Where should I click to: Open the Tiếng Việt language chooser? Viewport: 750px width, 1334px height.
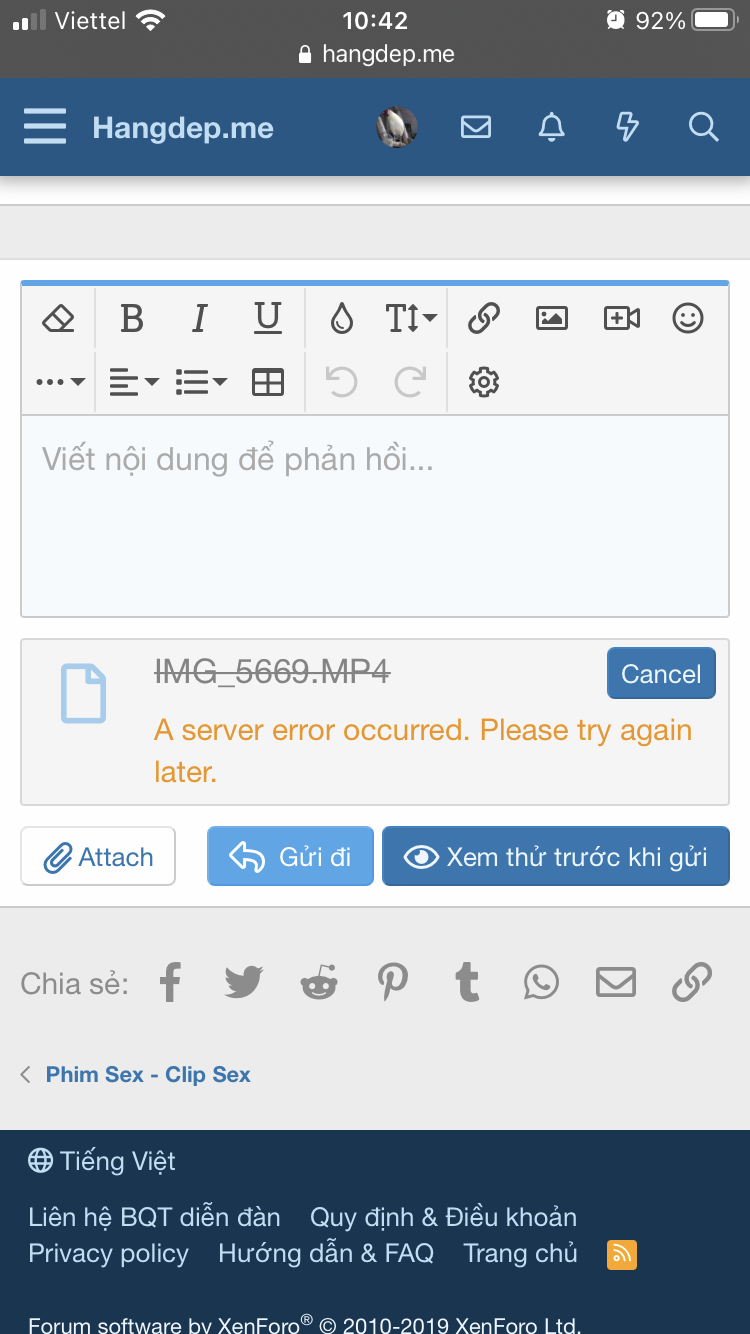point(102,1161)
